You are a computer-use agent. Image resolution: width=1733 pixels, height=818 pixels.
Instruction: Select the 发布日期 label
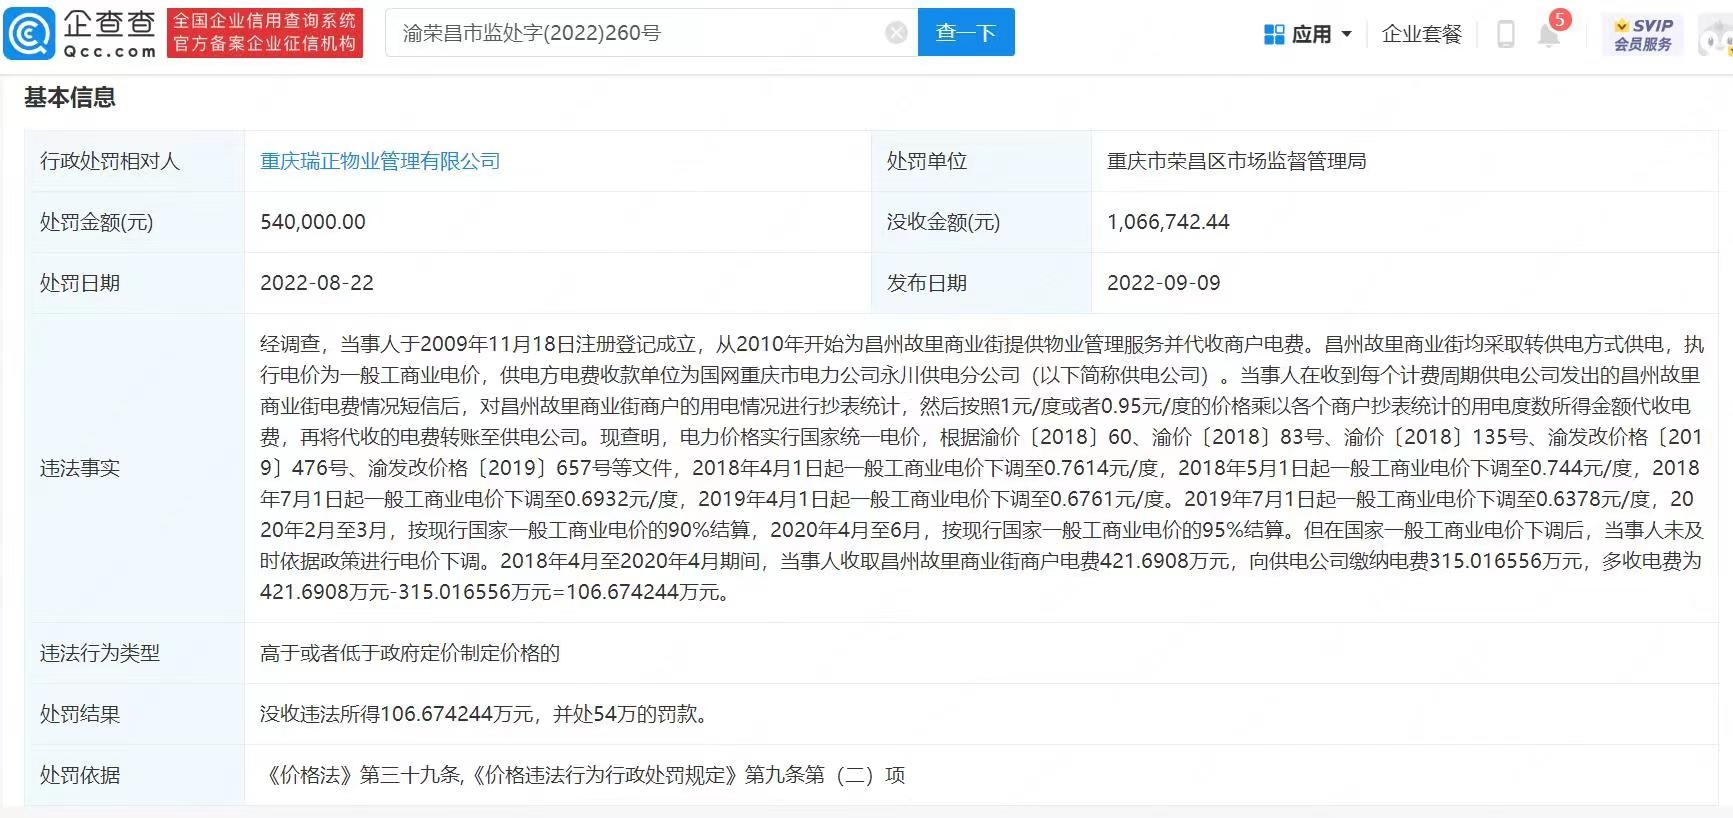point(927,283)
